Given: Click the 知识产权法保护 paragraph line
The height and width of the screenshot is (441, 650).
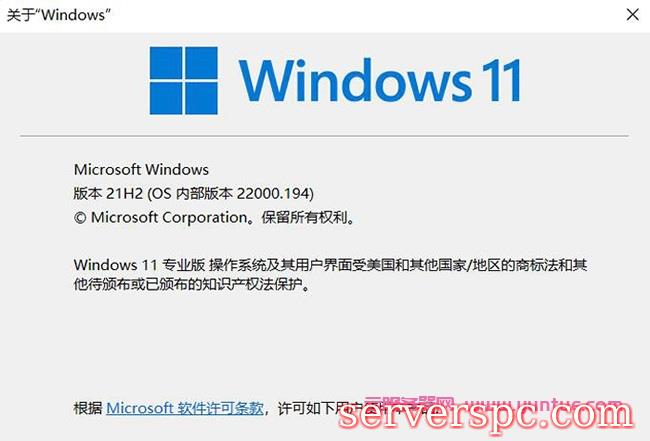Looking at the screenshot, I should tap(192, 285).
